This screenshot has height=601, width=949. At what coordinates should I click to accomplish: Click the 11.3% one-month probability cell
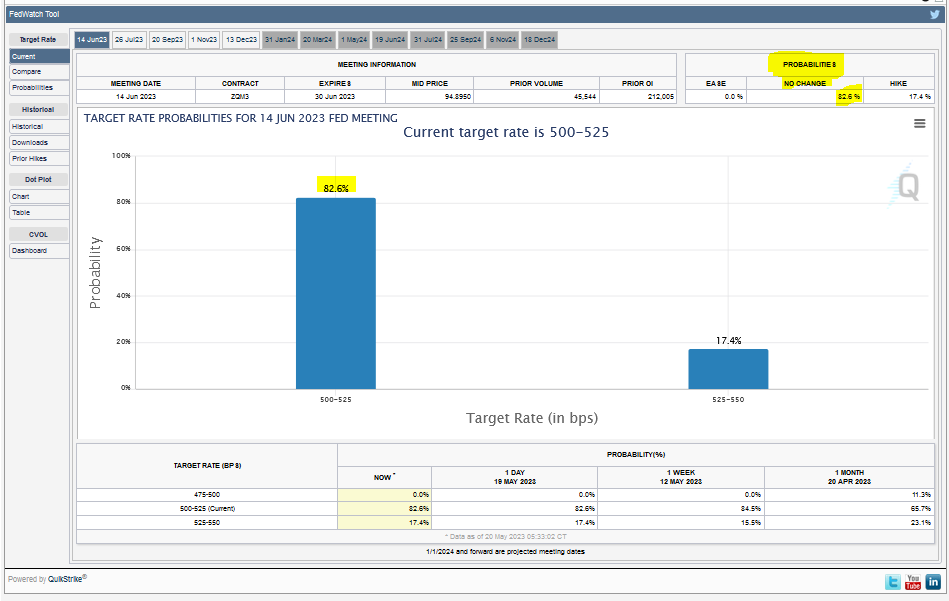click(x=849, y=494)
